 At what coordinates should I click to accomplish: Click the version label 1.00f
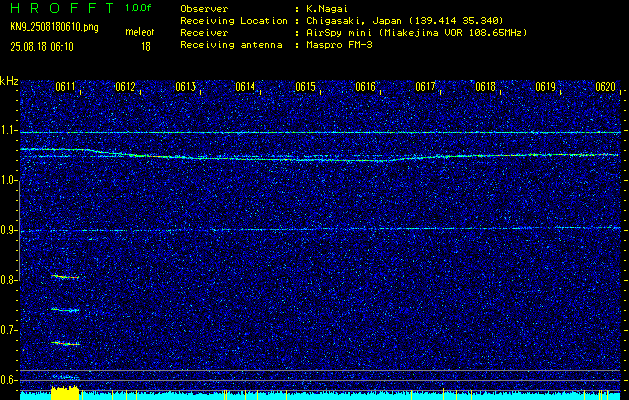[x=138, y=8]
